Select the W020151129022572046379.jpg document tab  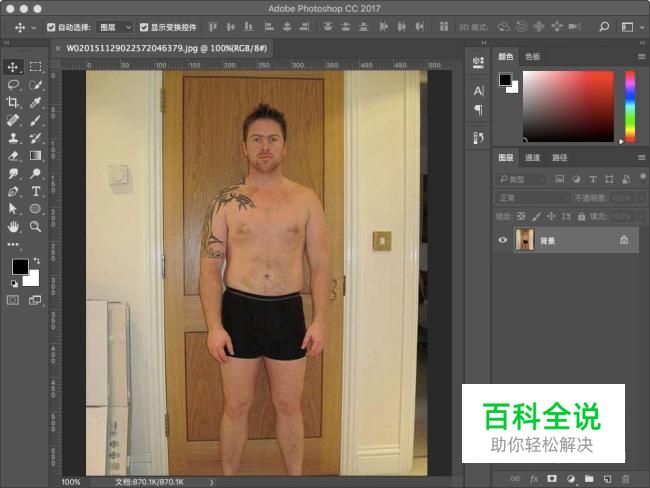click(167, 49)
